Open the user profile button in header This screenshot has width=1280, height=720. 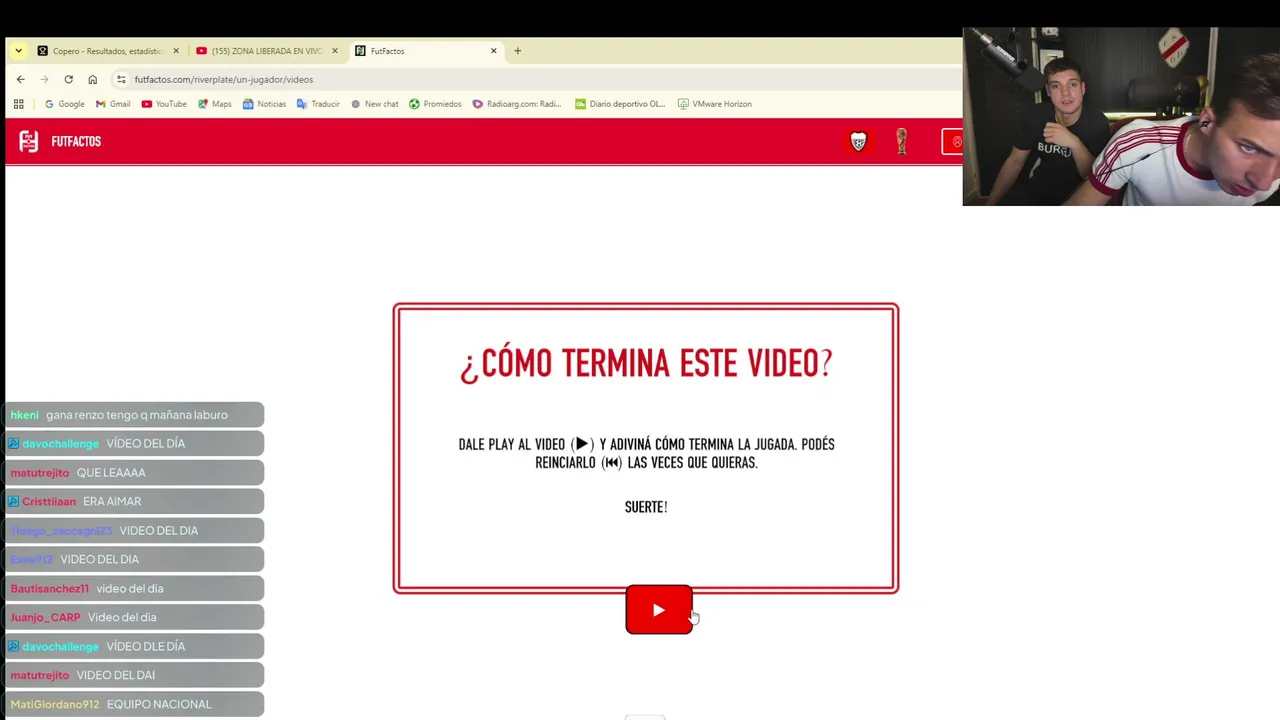pos(953,142)
